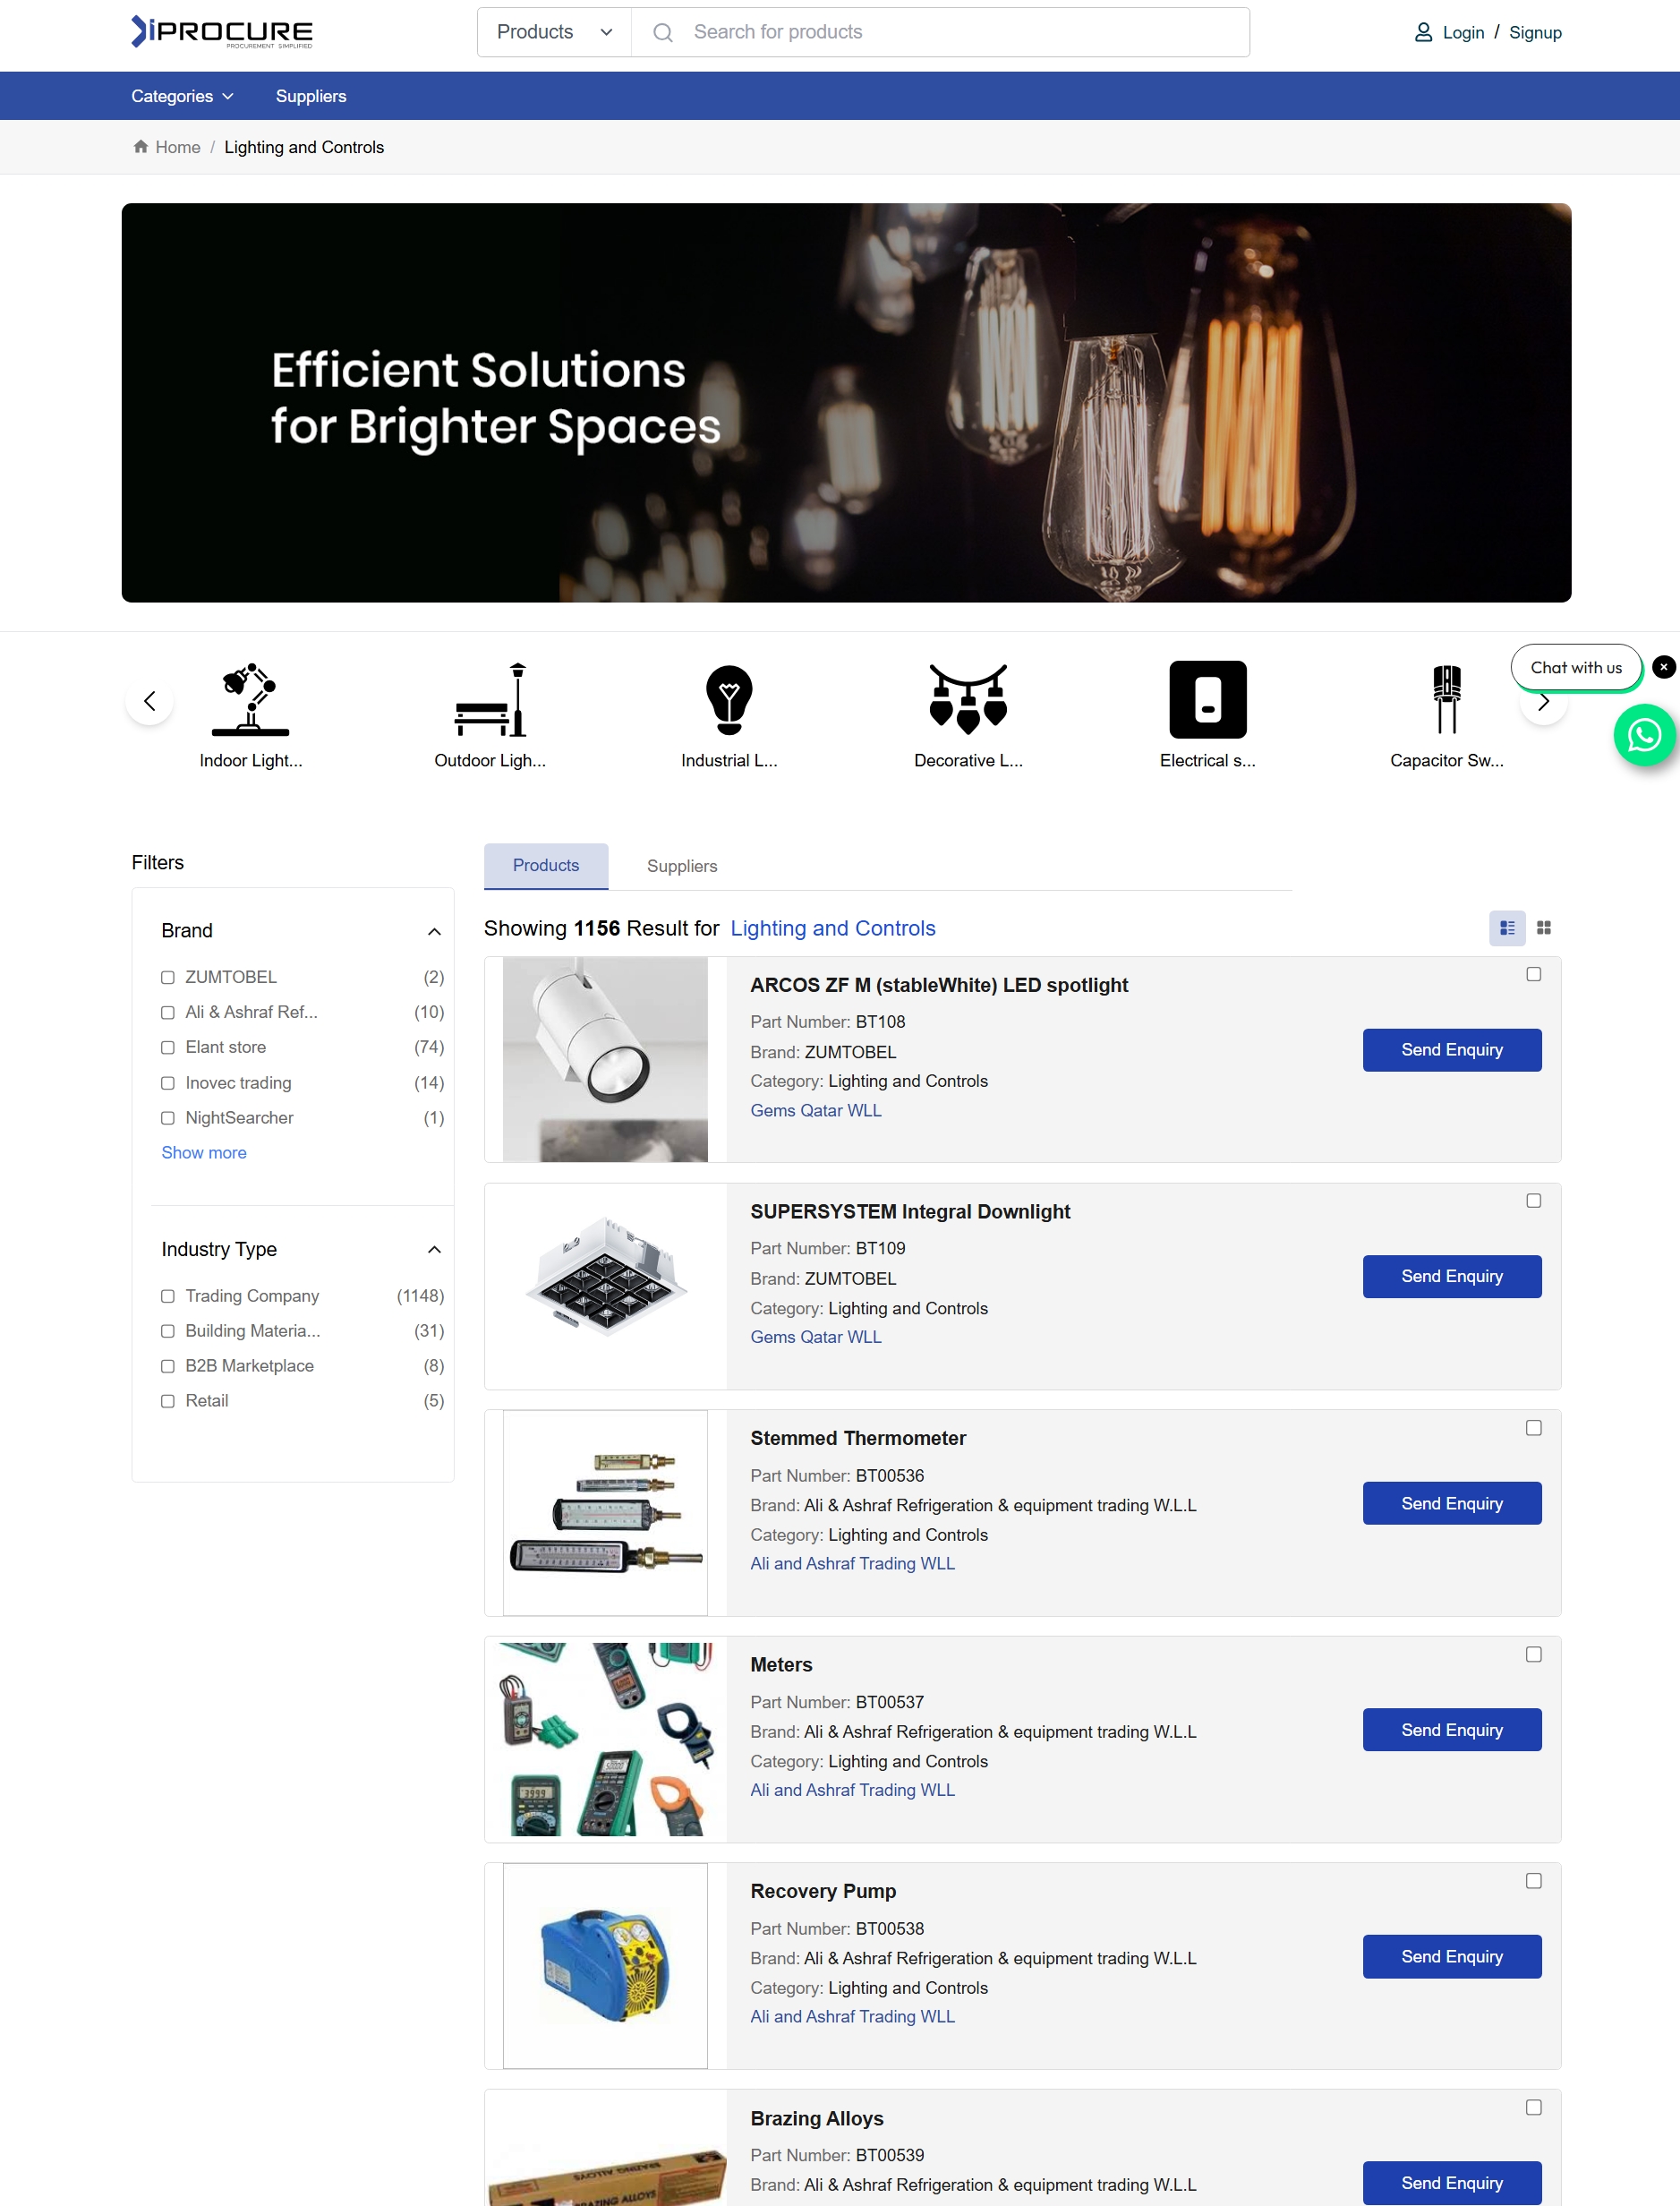Click the Efficient Solutions lighting banner
The height and width of the screenshot is (2206, 1680).
(846, 403)
